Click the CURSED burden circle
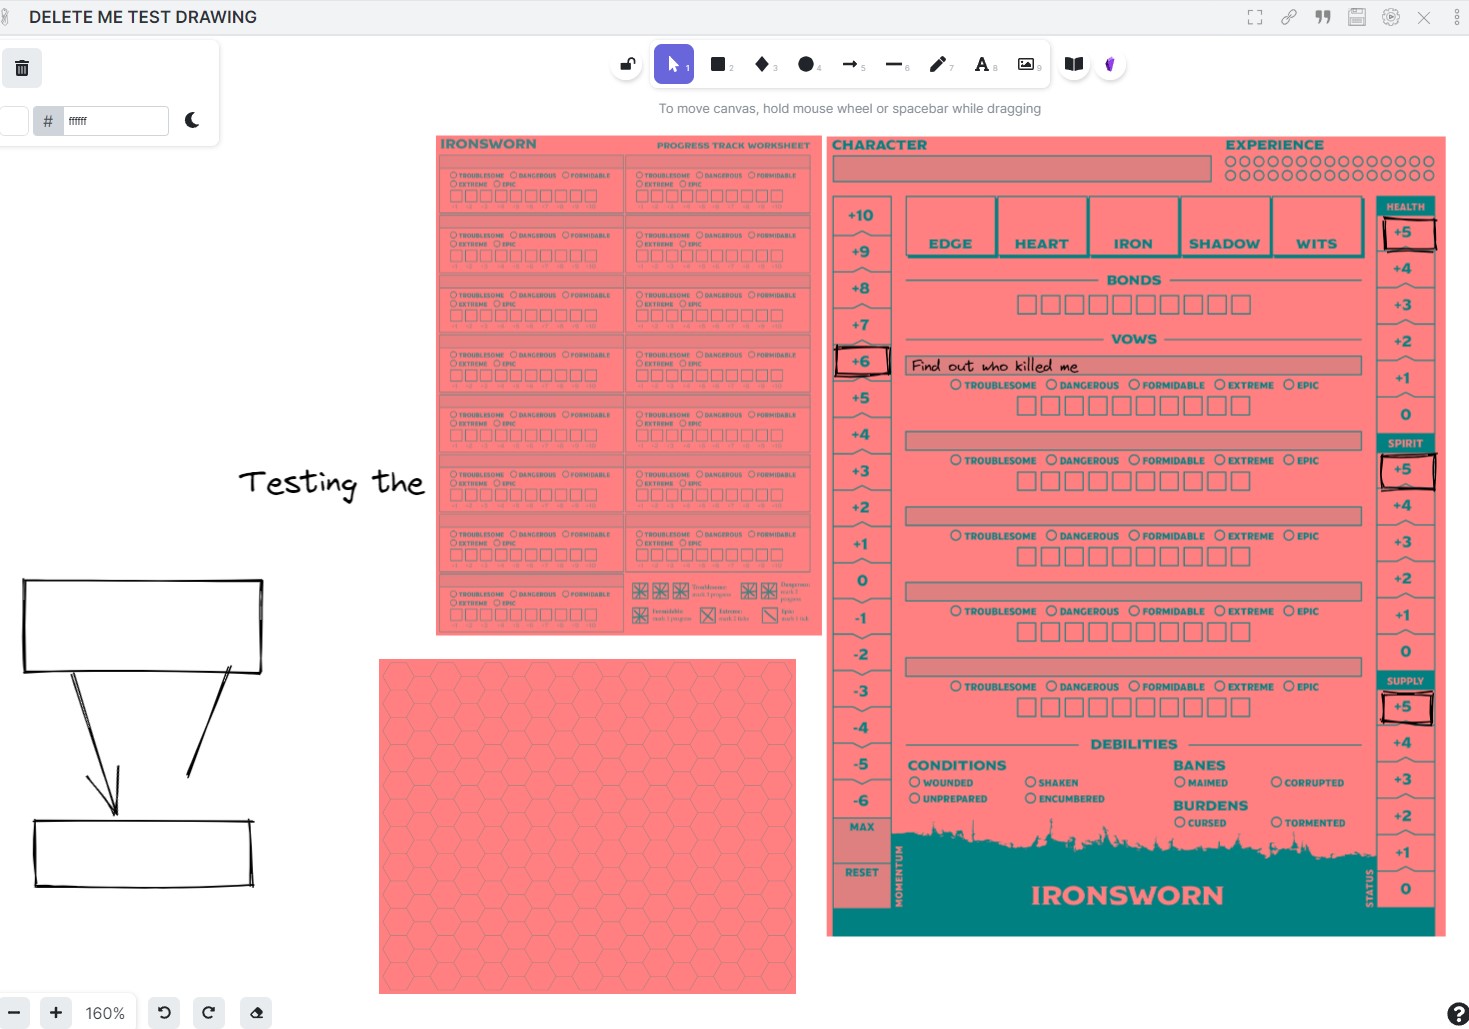 1180,822
